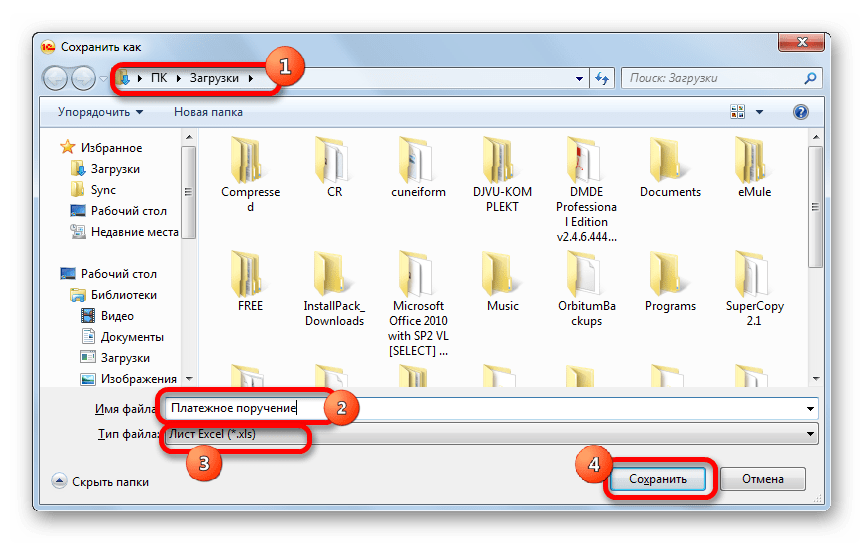Click the navigation pane scroll down arrow
The image size is (864, 544).
pos(189,379)
